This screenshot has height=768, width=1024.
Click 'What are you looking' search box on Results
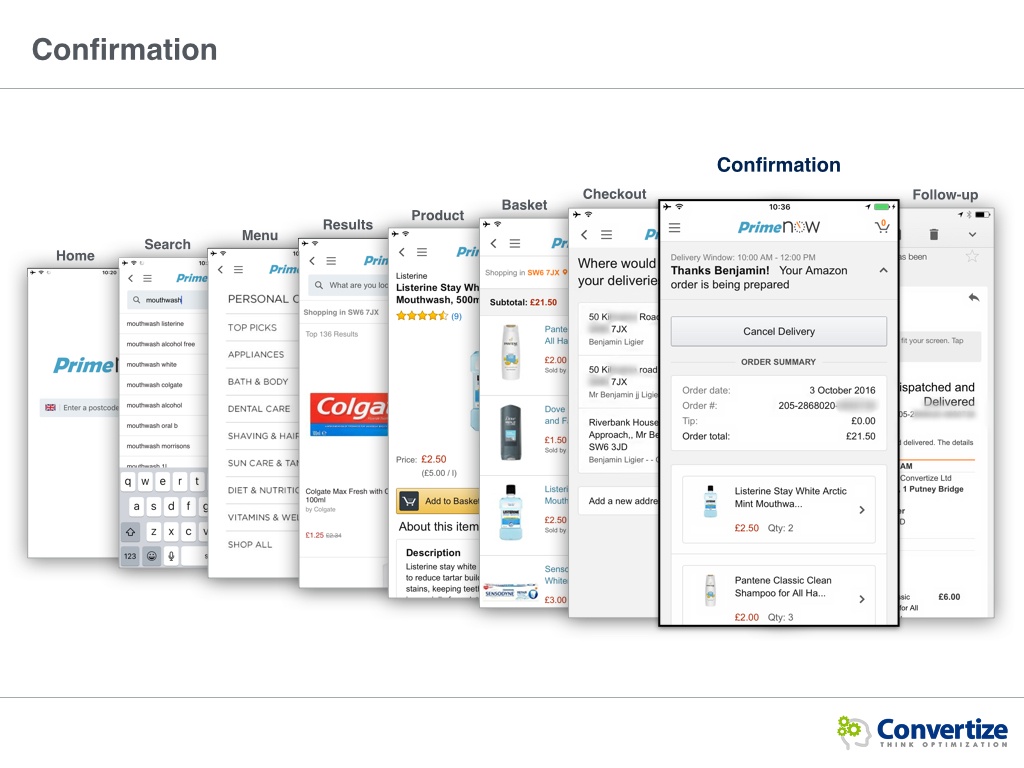coord(348,285)
